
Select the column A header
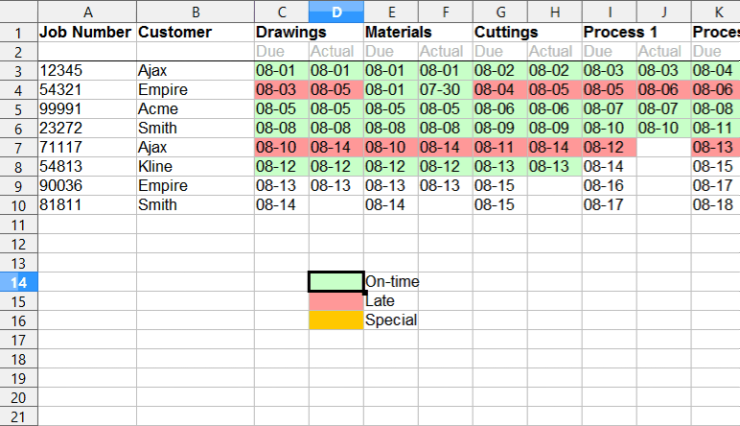87,12
